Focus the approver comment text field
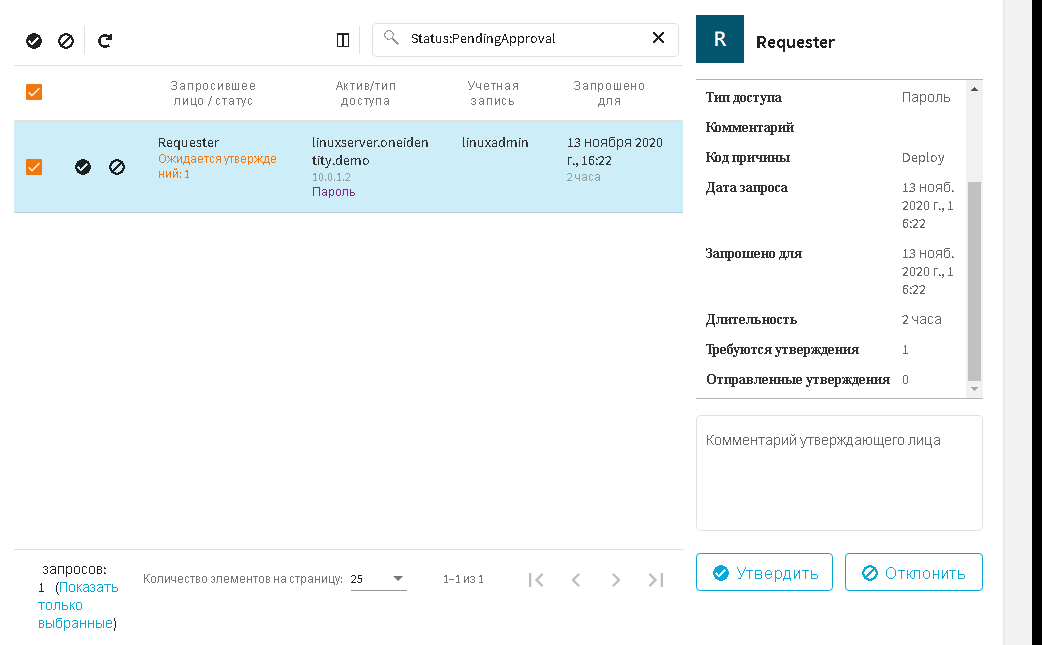Screen dimensions: 1042x645 tap(839, 473)
